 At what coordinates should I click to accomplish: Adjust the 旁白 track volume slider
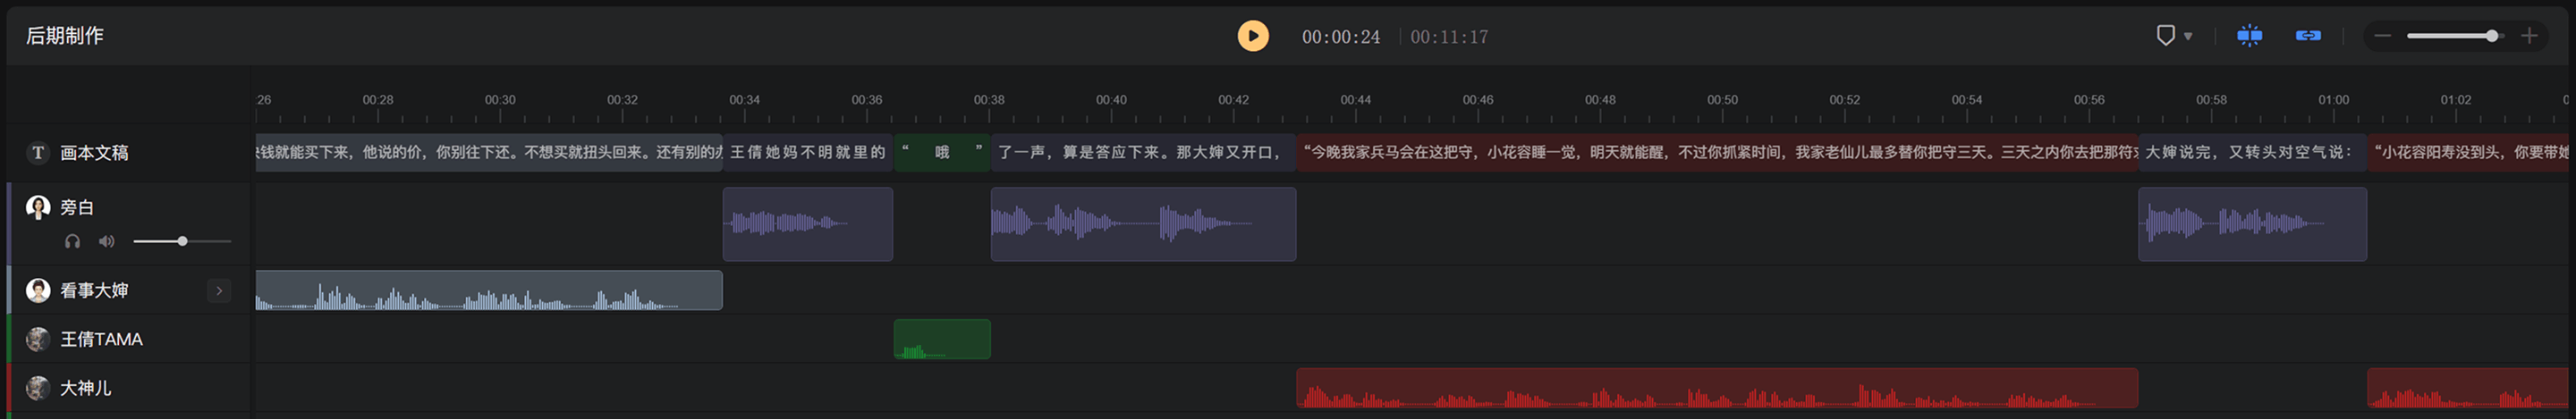tap(182, 241)
